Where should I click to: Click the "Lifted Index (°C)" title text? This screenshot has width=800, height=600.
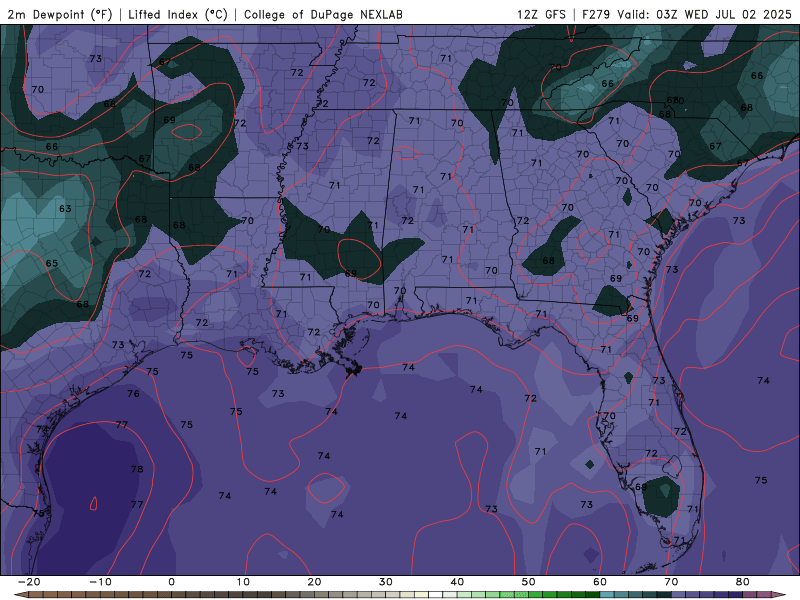[x=178, y=14]
